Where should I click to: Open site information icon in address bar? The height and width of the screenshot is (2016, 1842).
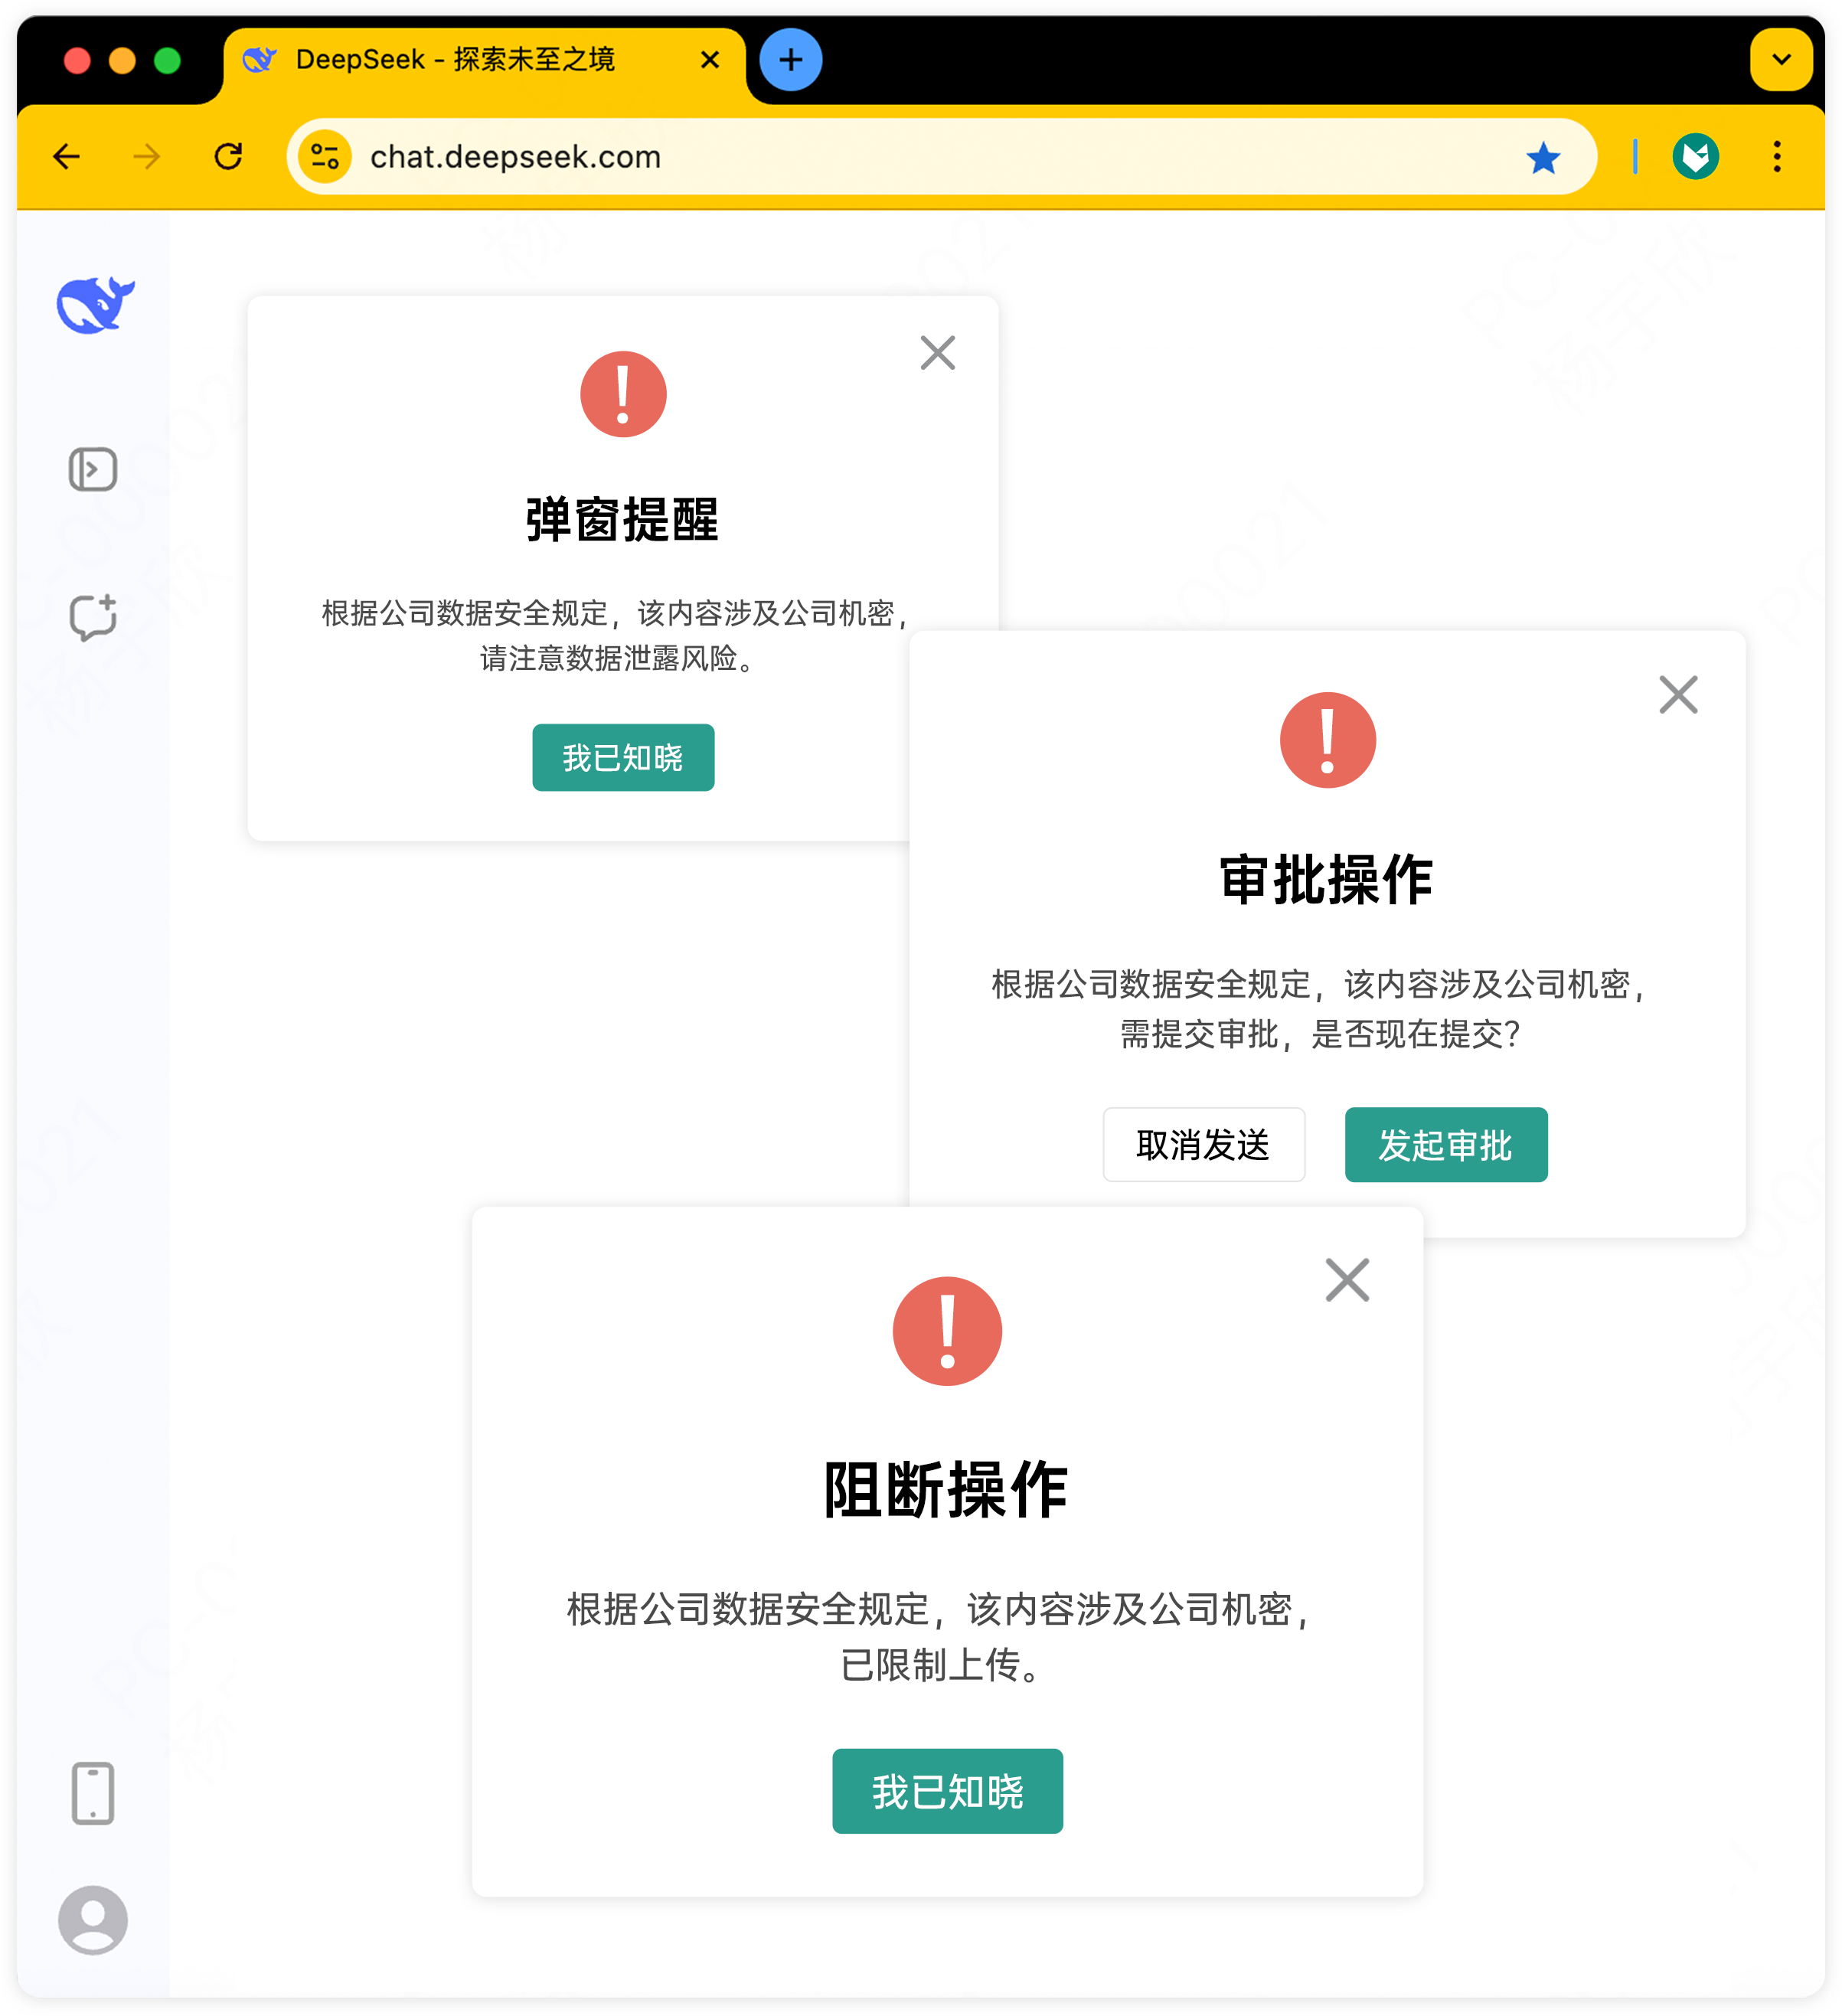[325, 157]
